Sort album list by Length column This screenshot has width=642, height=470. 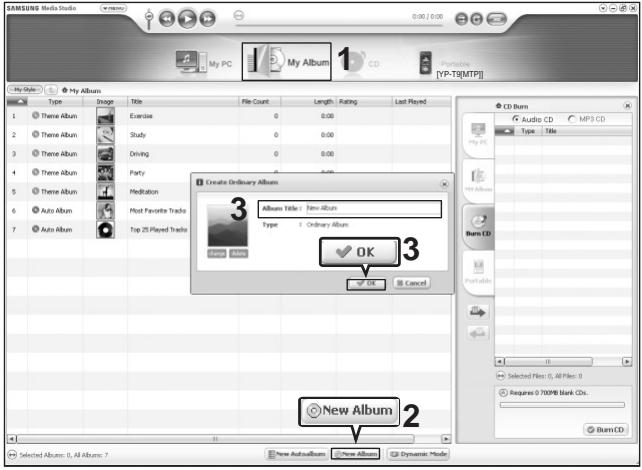pyautogui.click(x=308, y=102)
